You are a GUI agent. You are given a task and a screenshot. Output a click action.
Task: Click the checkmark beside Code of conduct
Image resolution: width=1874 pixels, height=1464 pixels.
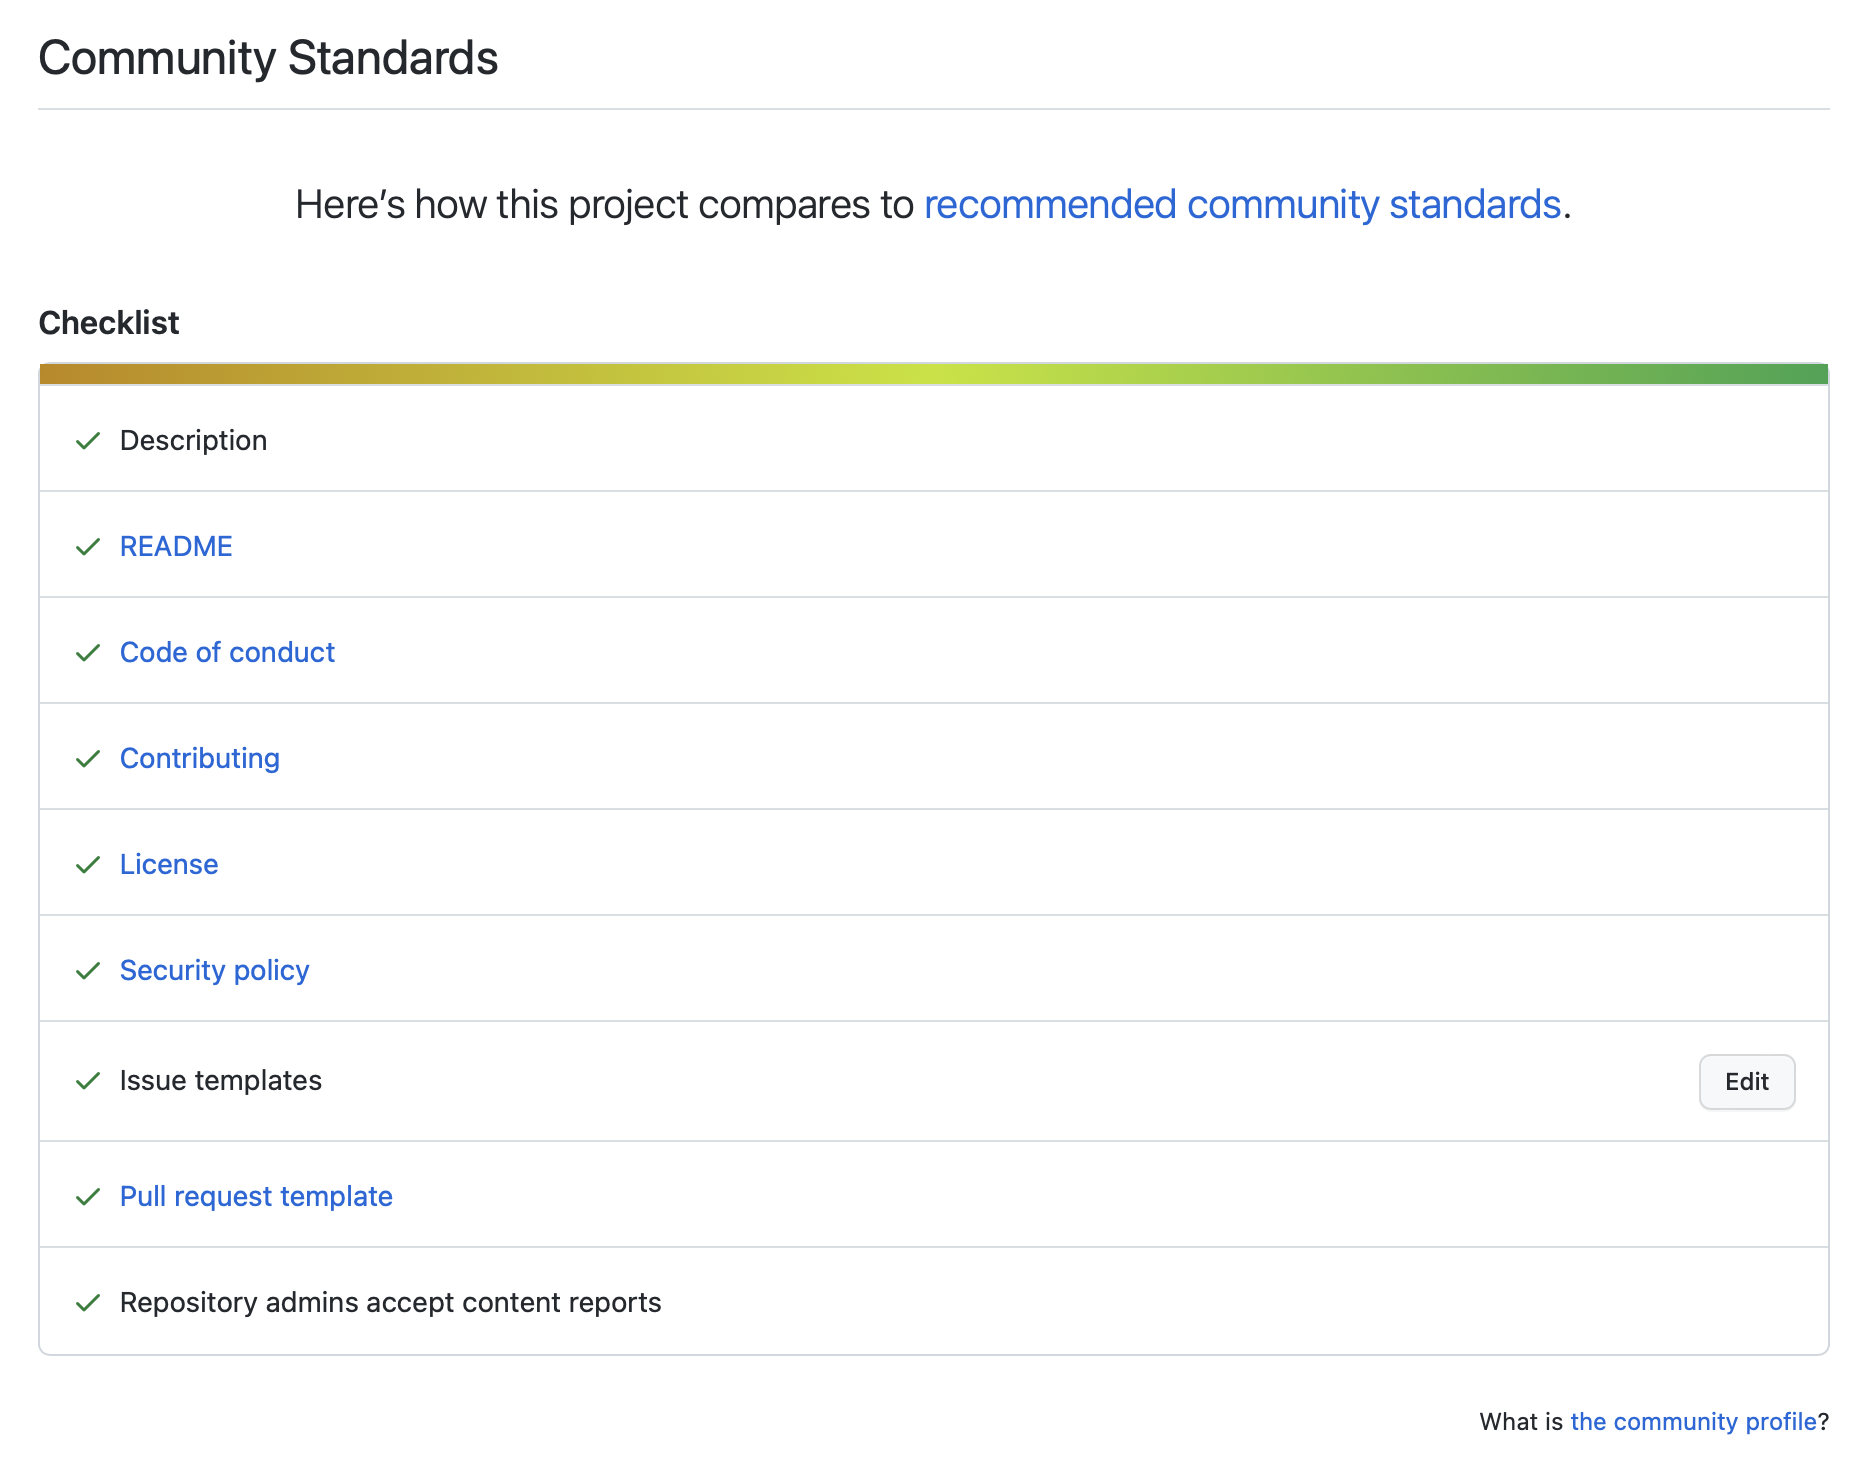click(x=88, y=653)
